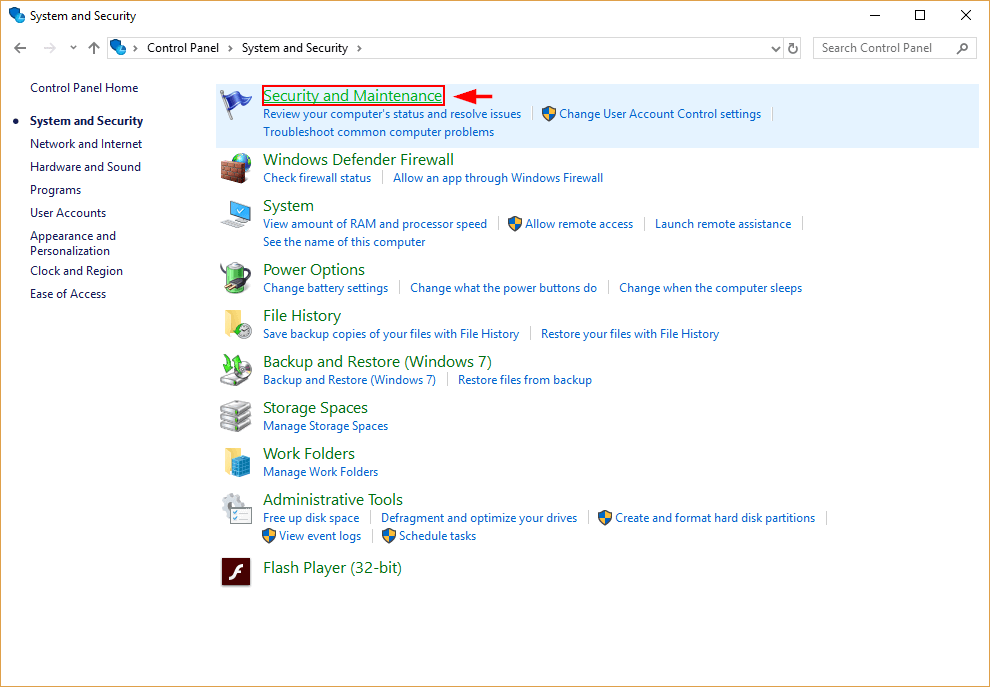Open the Programs category
The image size is (990, 687).
pyautogui.click(x=56, y=190)
